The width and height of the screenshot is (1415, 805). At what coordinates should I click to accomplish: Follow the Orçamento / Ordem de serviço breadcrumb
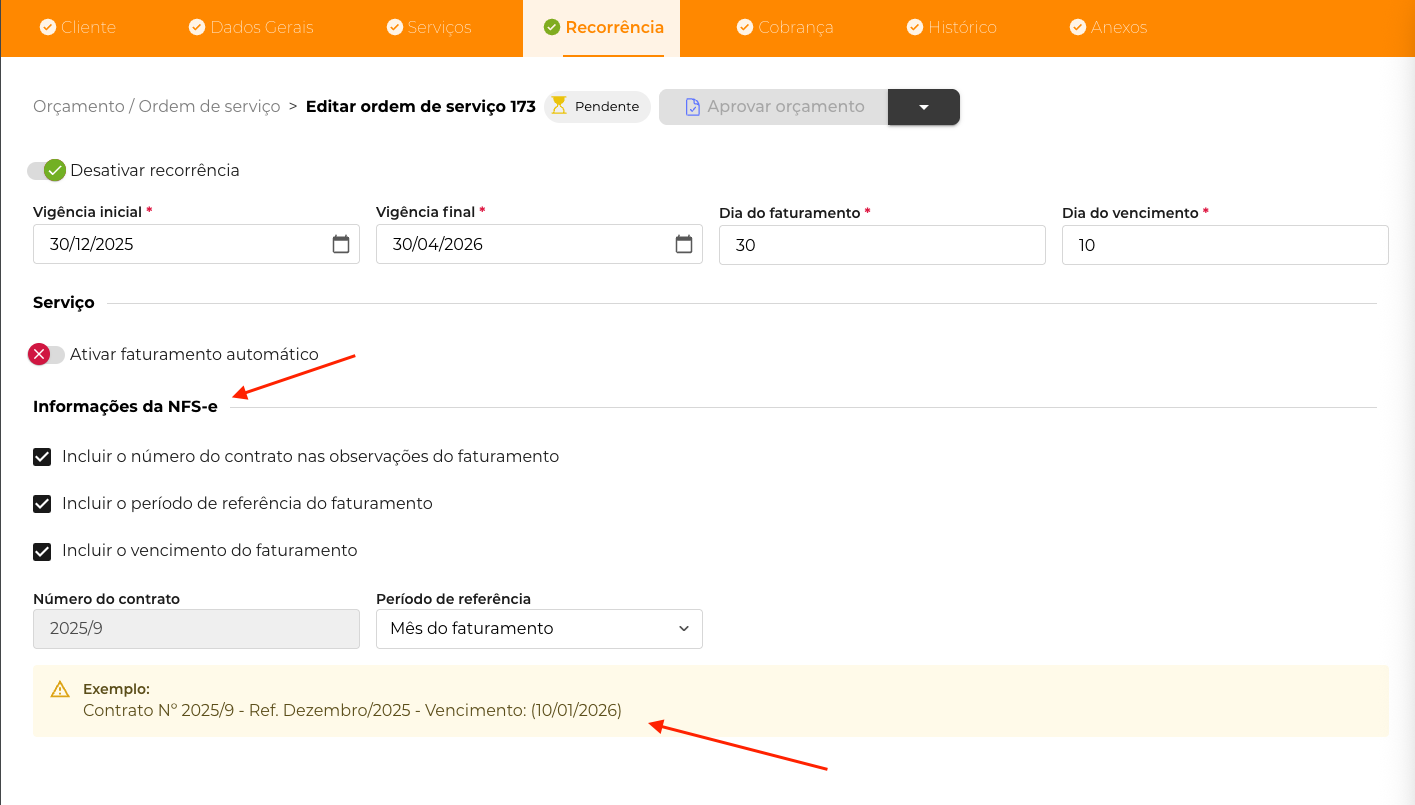157,106
